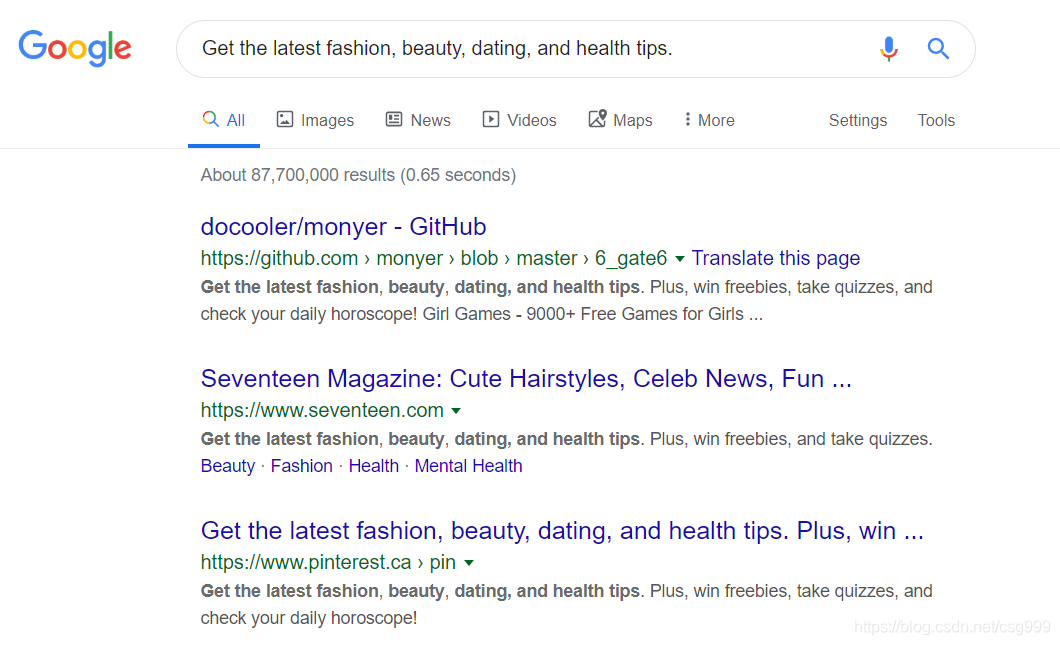Select the All tab label
Viewport: 1060px width, 645px height.
(x=235, y=120)
